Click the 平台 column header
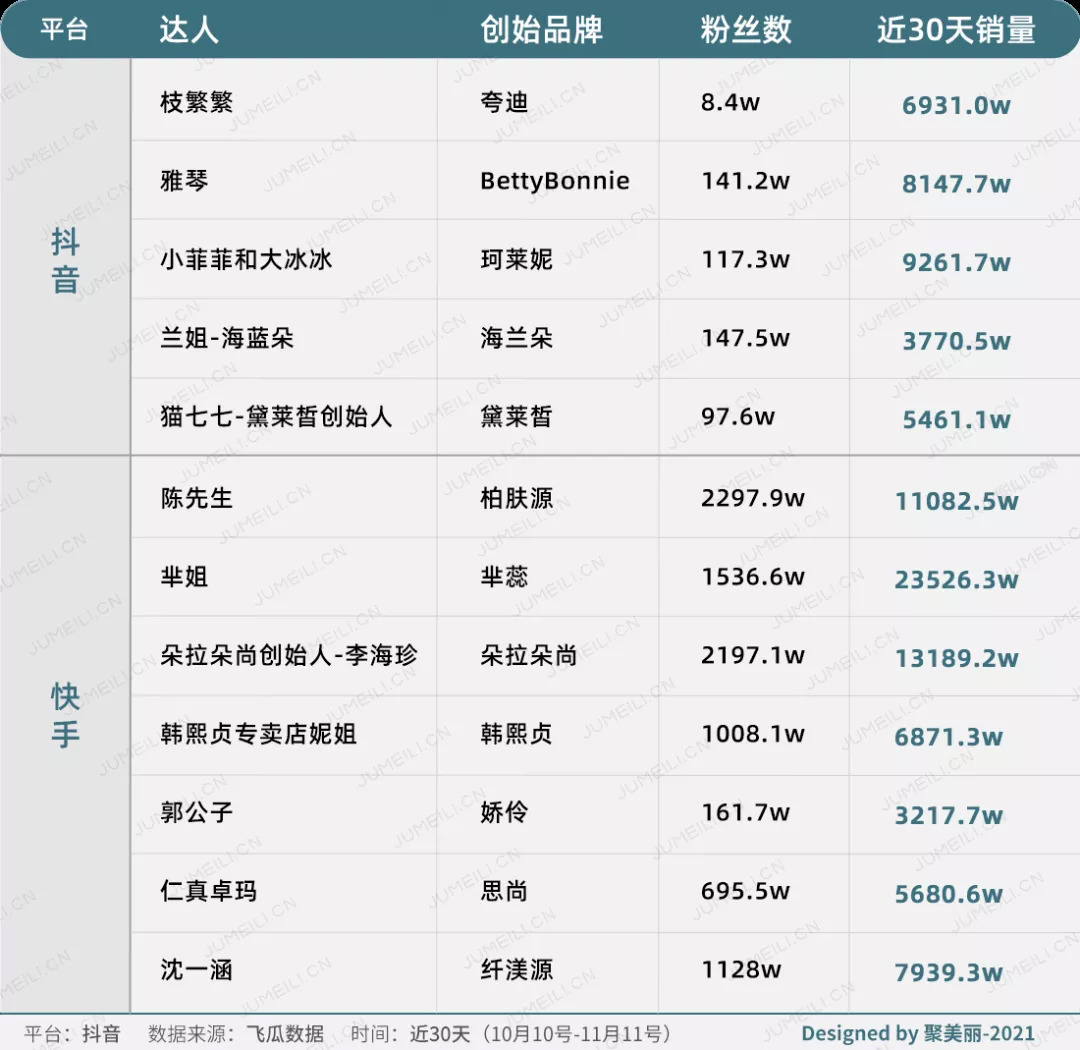Viewport: 1080px width, 1050px height. pos(64,30)
